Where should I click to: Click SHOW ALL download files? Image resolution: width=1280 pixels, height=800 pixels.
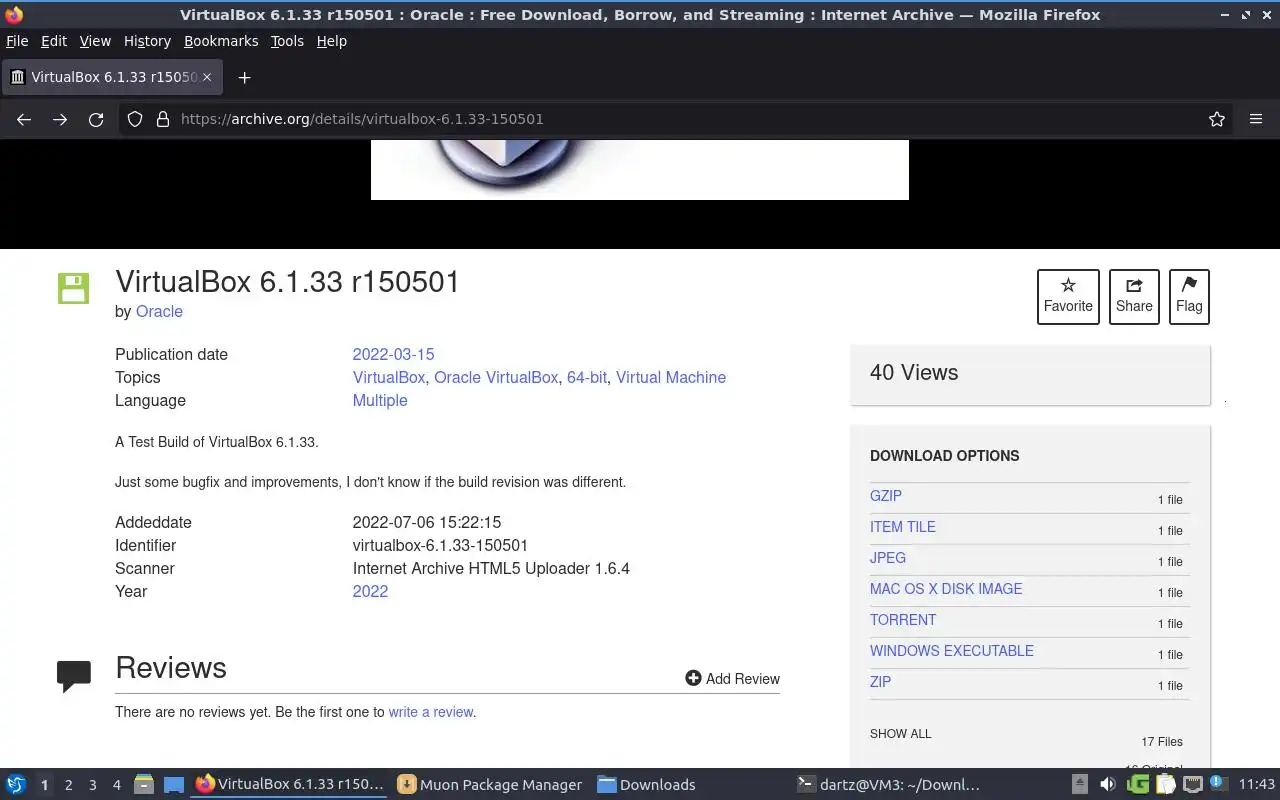pos(900,733)
